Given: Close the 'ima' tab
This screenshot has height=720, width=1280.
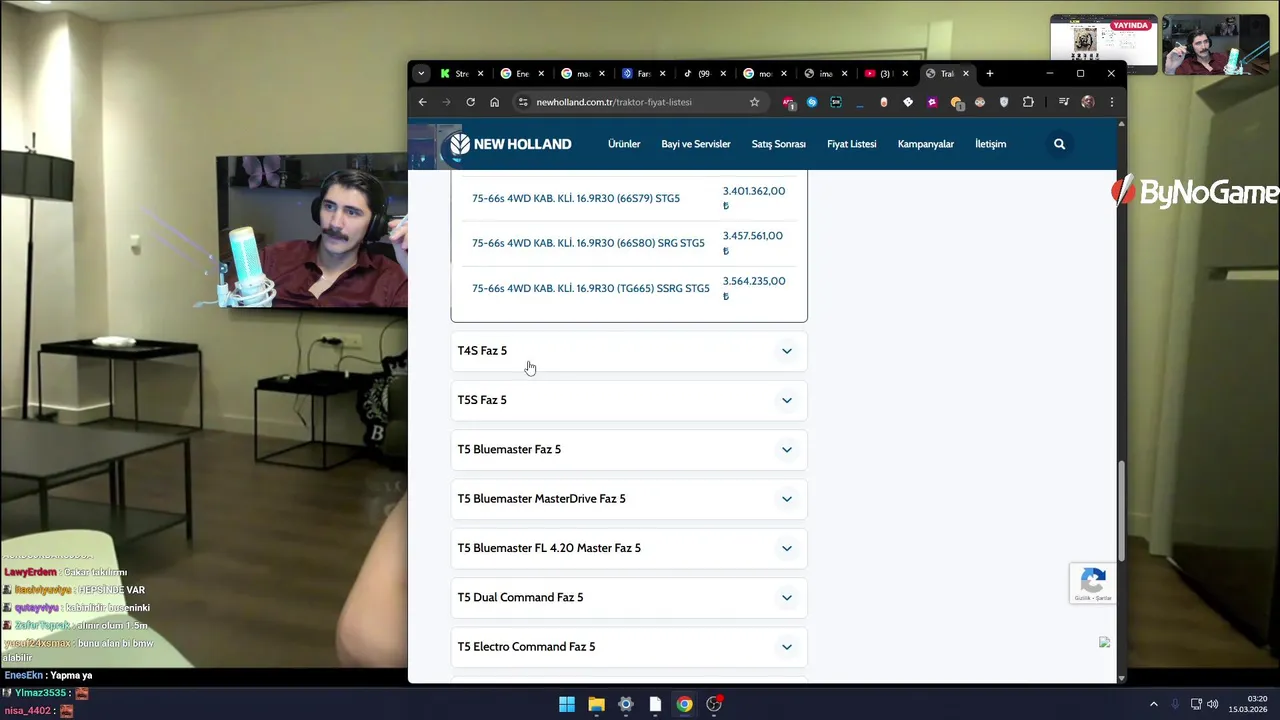Looking at the screenshot, I should (845, 73).
